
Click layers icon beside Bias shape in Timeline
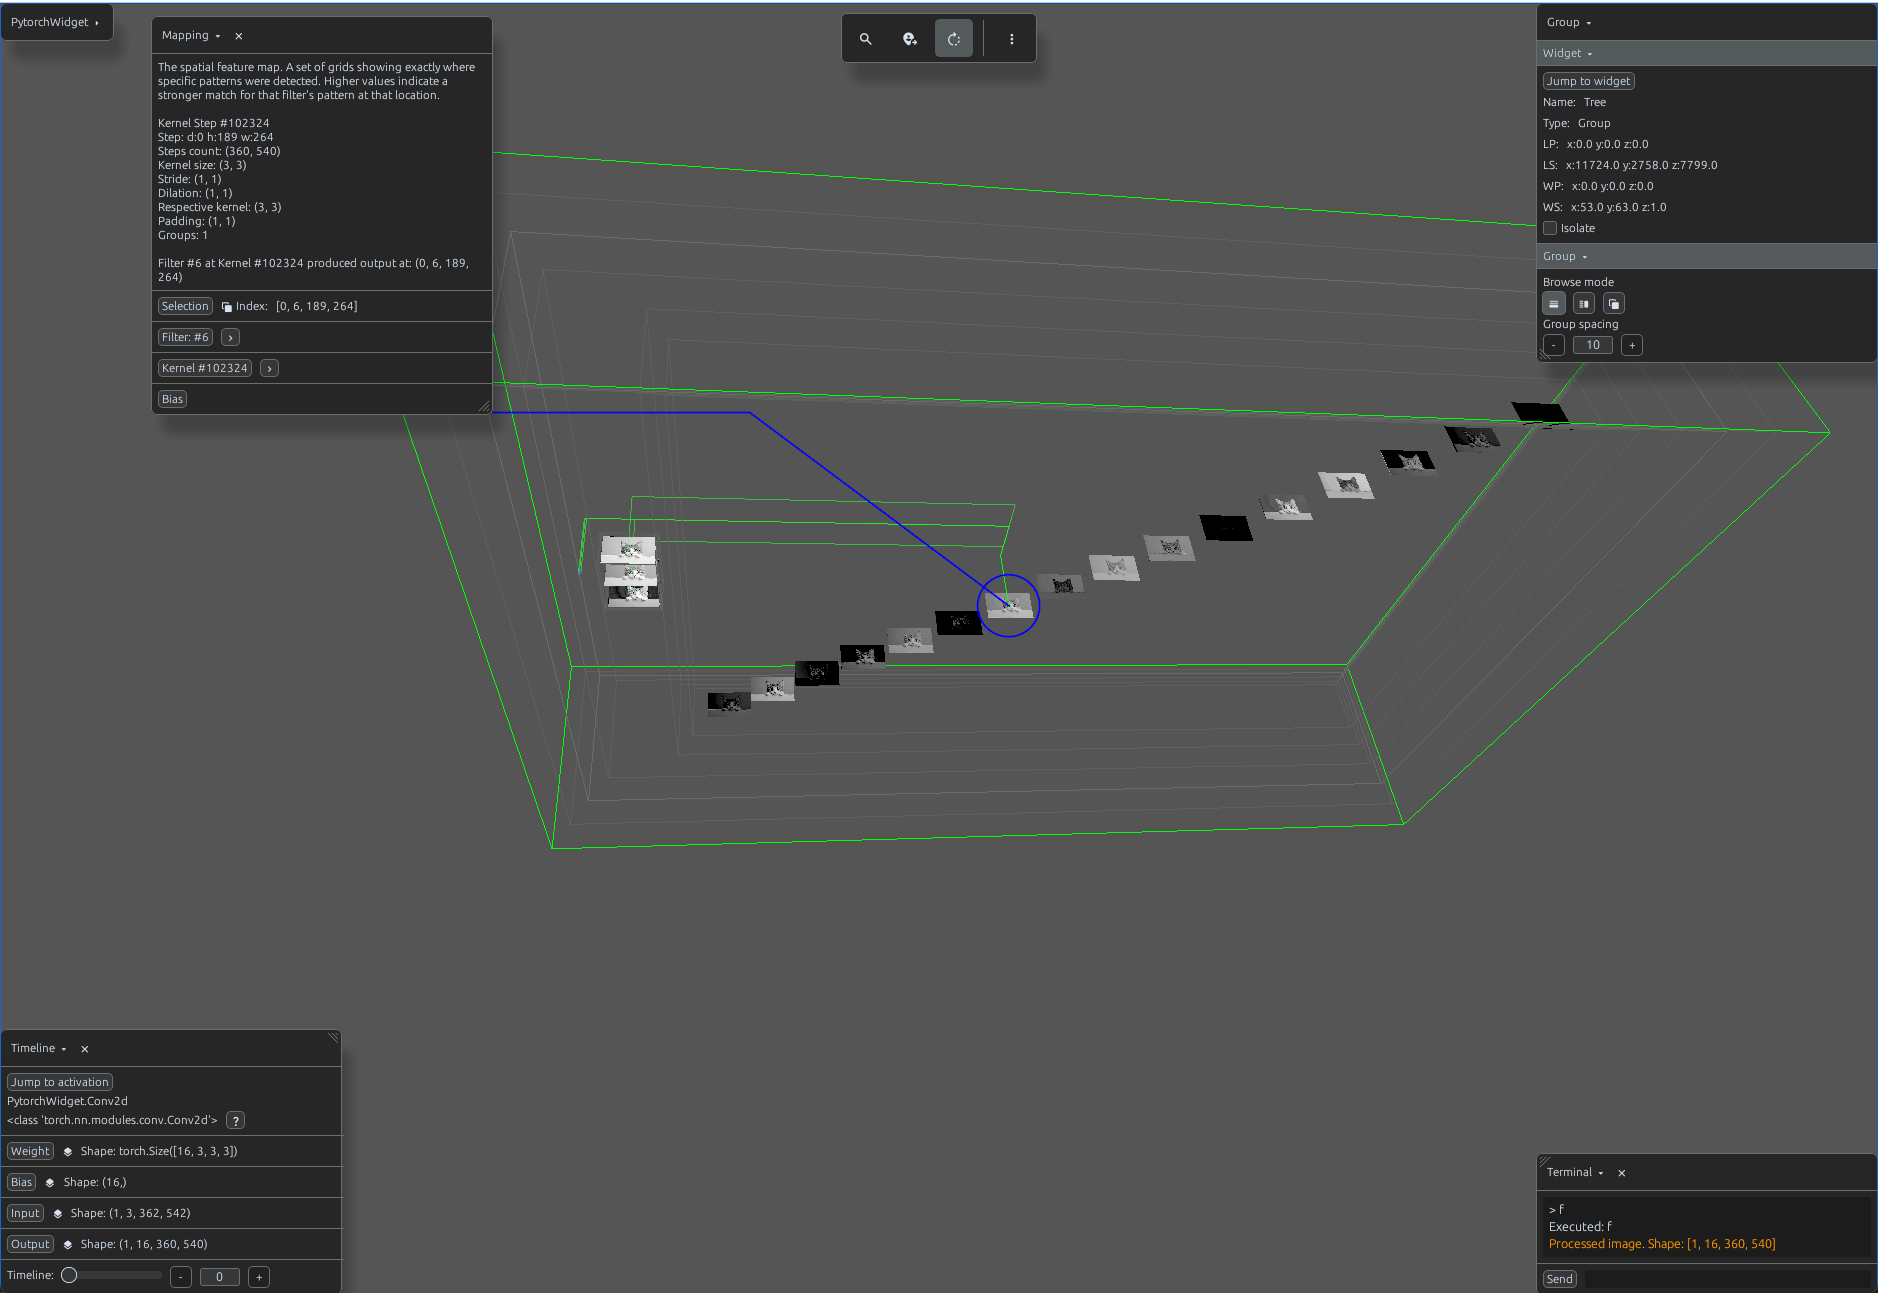tap(50, 1183)
